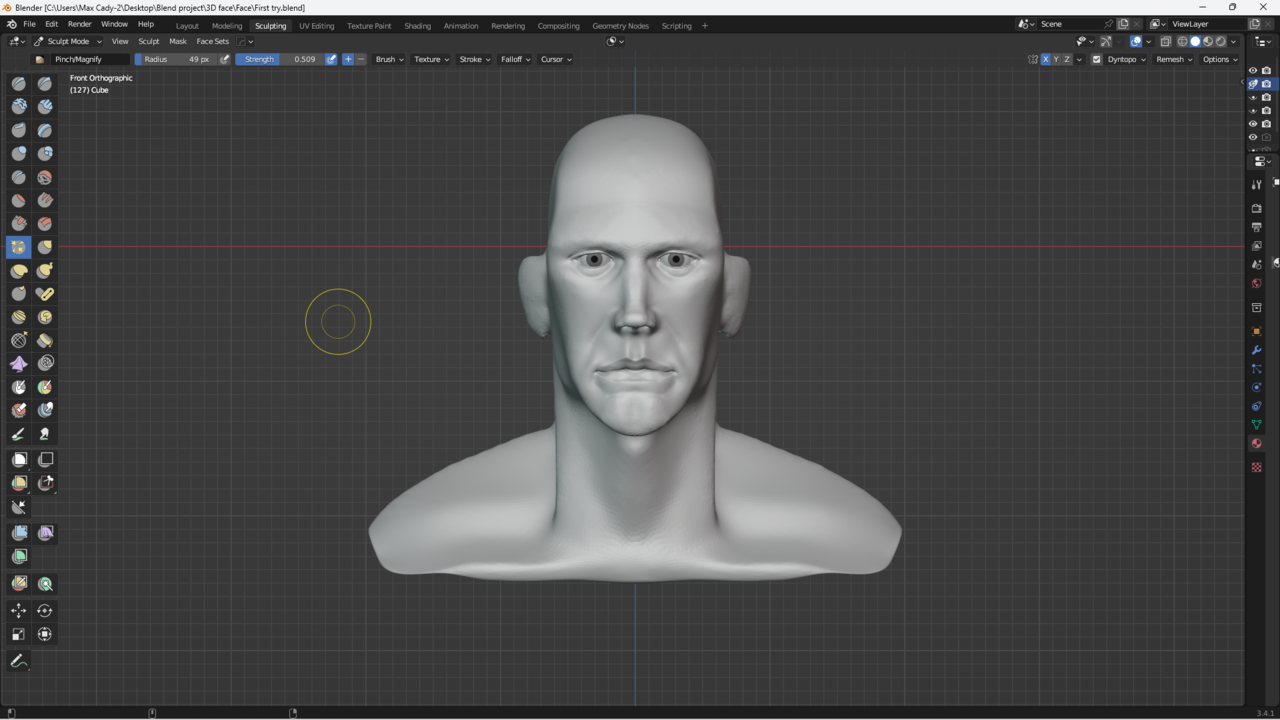Select the Scrape brush
This screenshot has height=720, width=1280.
[x=19, y=223]
